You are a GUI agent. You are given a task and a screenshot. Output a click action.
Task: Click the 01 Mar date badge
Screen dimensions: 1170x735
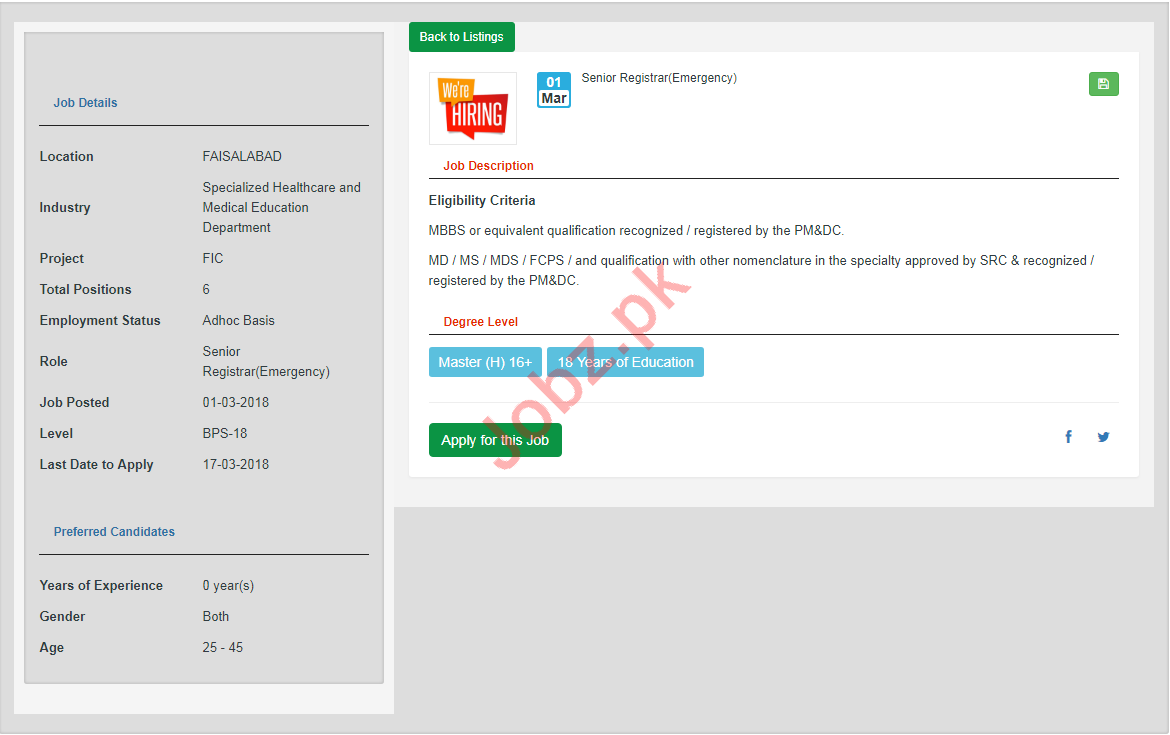click(x=553, y=90)
